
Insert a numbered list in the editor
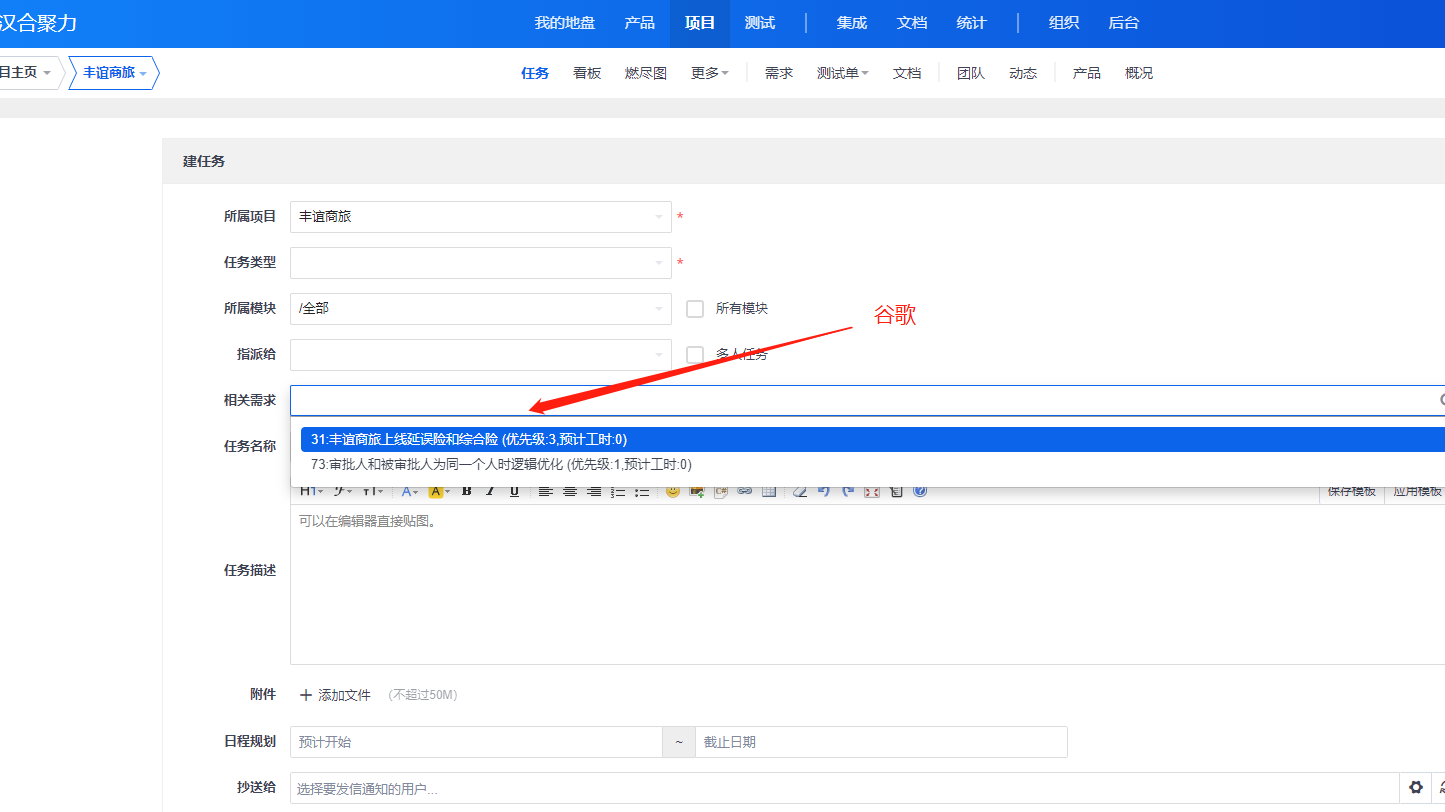click(x=618, y=491)
